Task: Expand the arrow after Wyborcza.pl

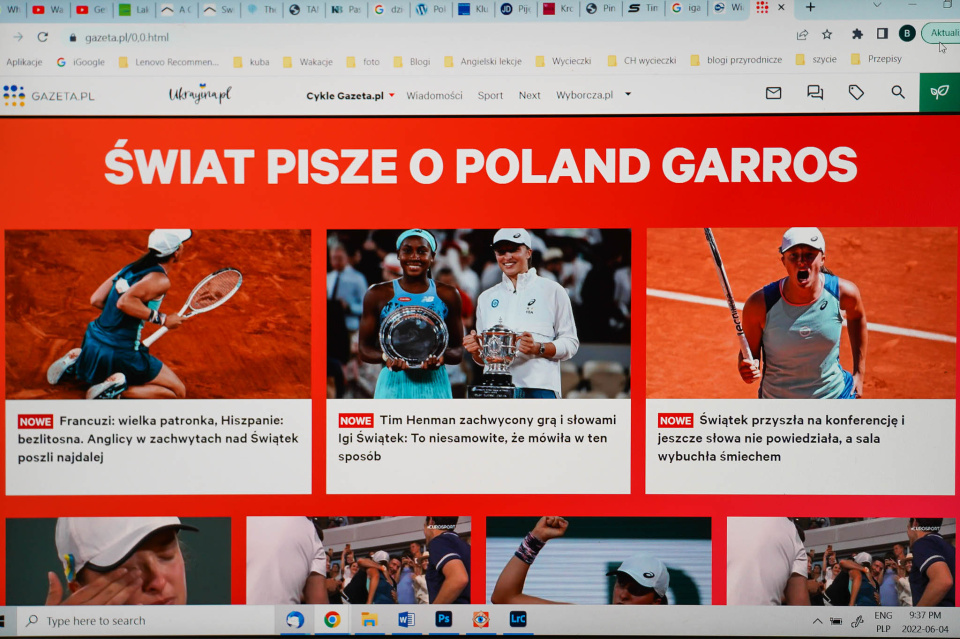Action: coord(628,94)
